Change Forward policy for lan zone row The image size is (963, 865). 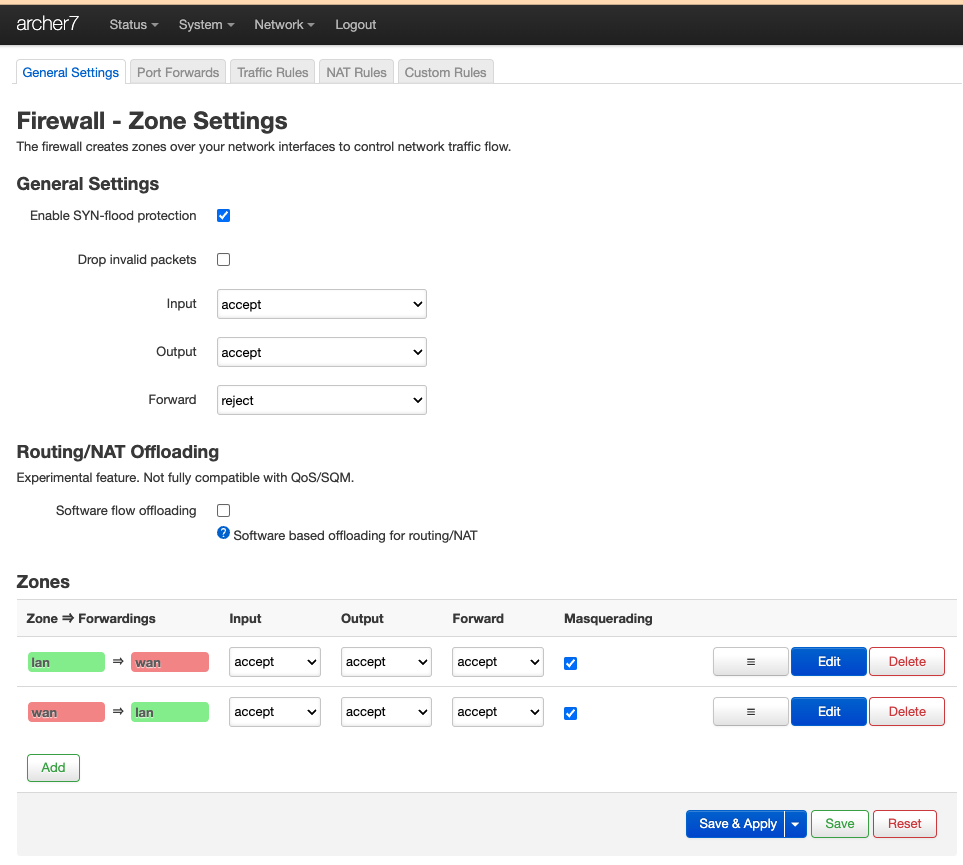(x=498, y=662)
